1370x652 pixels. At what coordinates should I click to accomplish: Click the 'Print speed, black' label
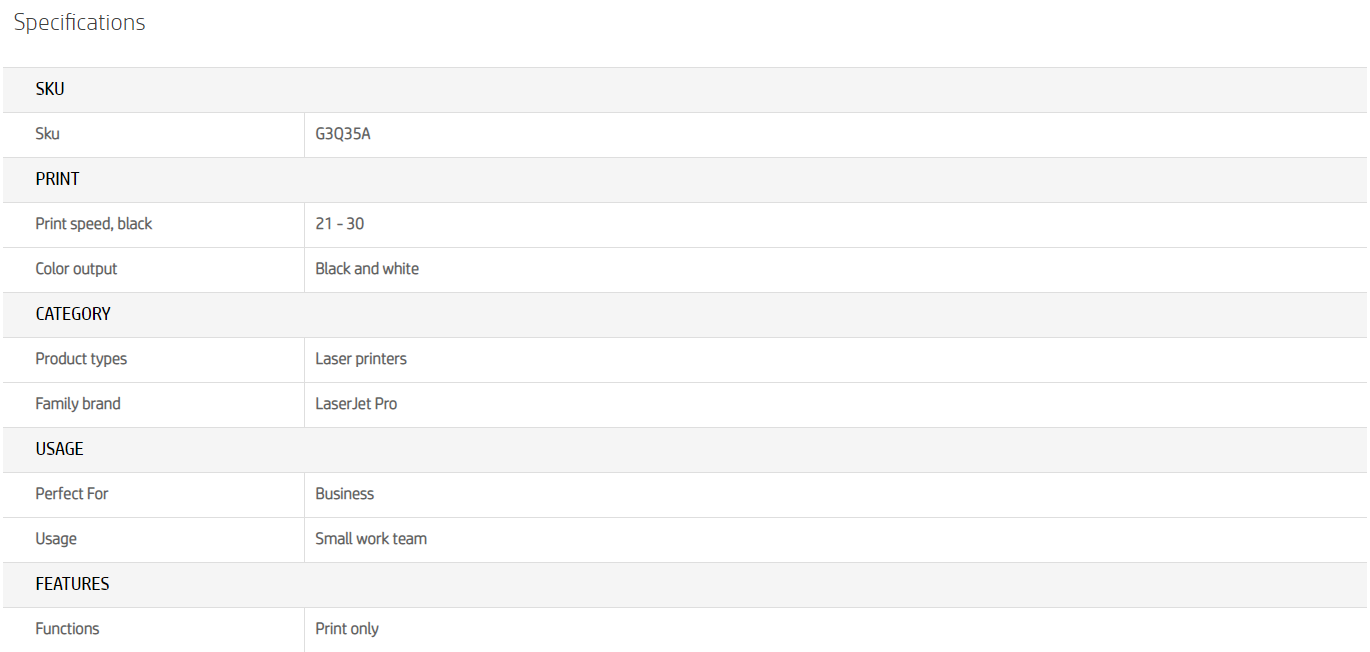(94, 224)
